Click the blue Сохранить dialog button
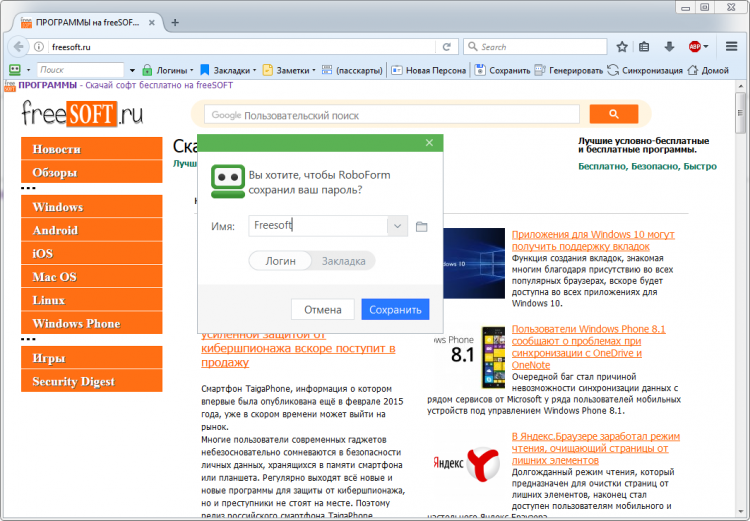 pyautogui.click(x=395, y=310)
